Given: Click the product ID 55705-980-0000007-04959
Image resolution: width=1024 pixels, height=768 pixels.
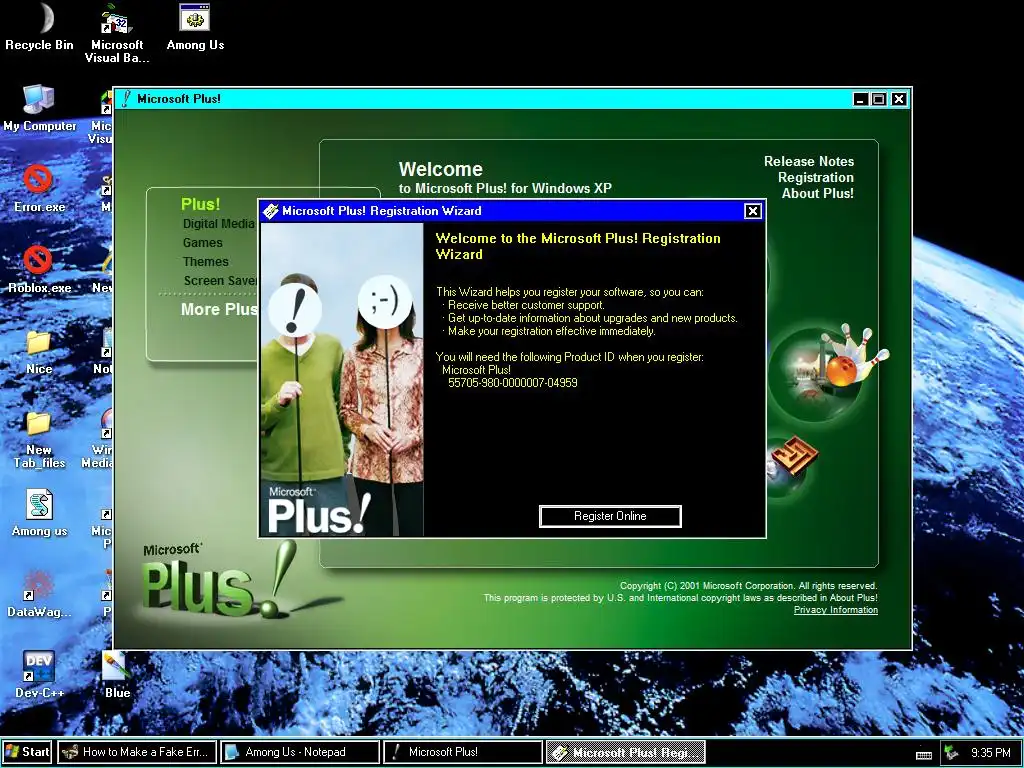Looking at the screenshot, I should click(x=513, y=383).
